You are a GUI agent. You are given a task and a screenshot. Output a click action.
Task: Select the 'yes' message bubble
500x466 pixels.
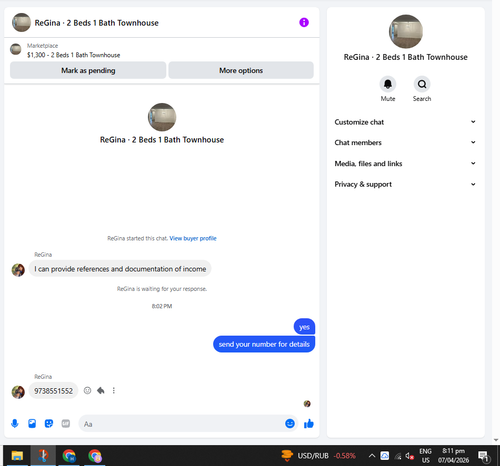pos(304,327)
